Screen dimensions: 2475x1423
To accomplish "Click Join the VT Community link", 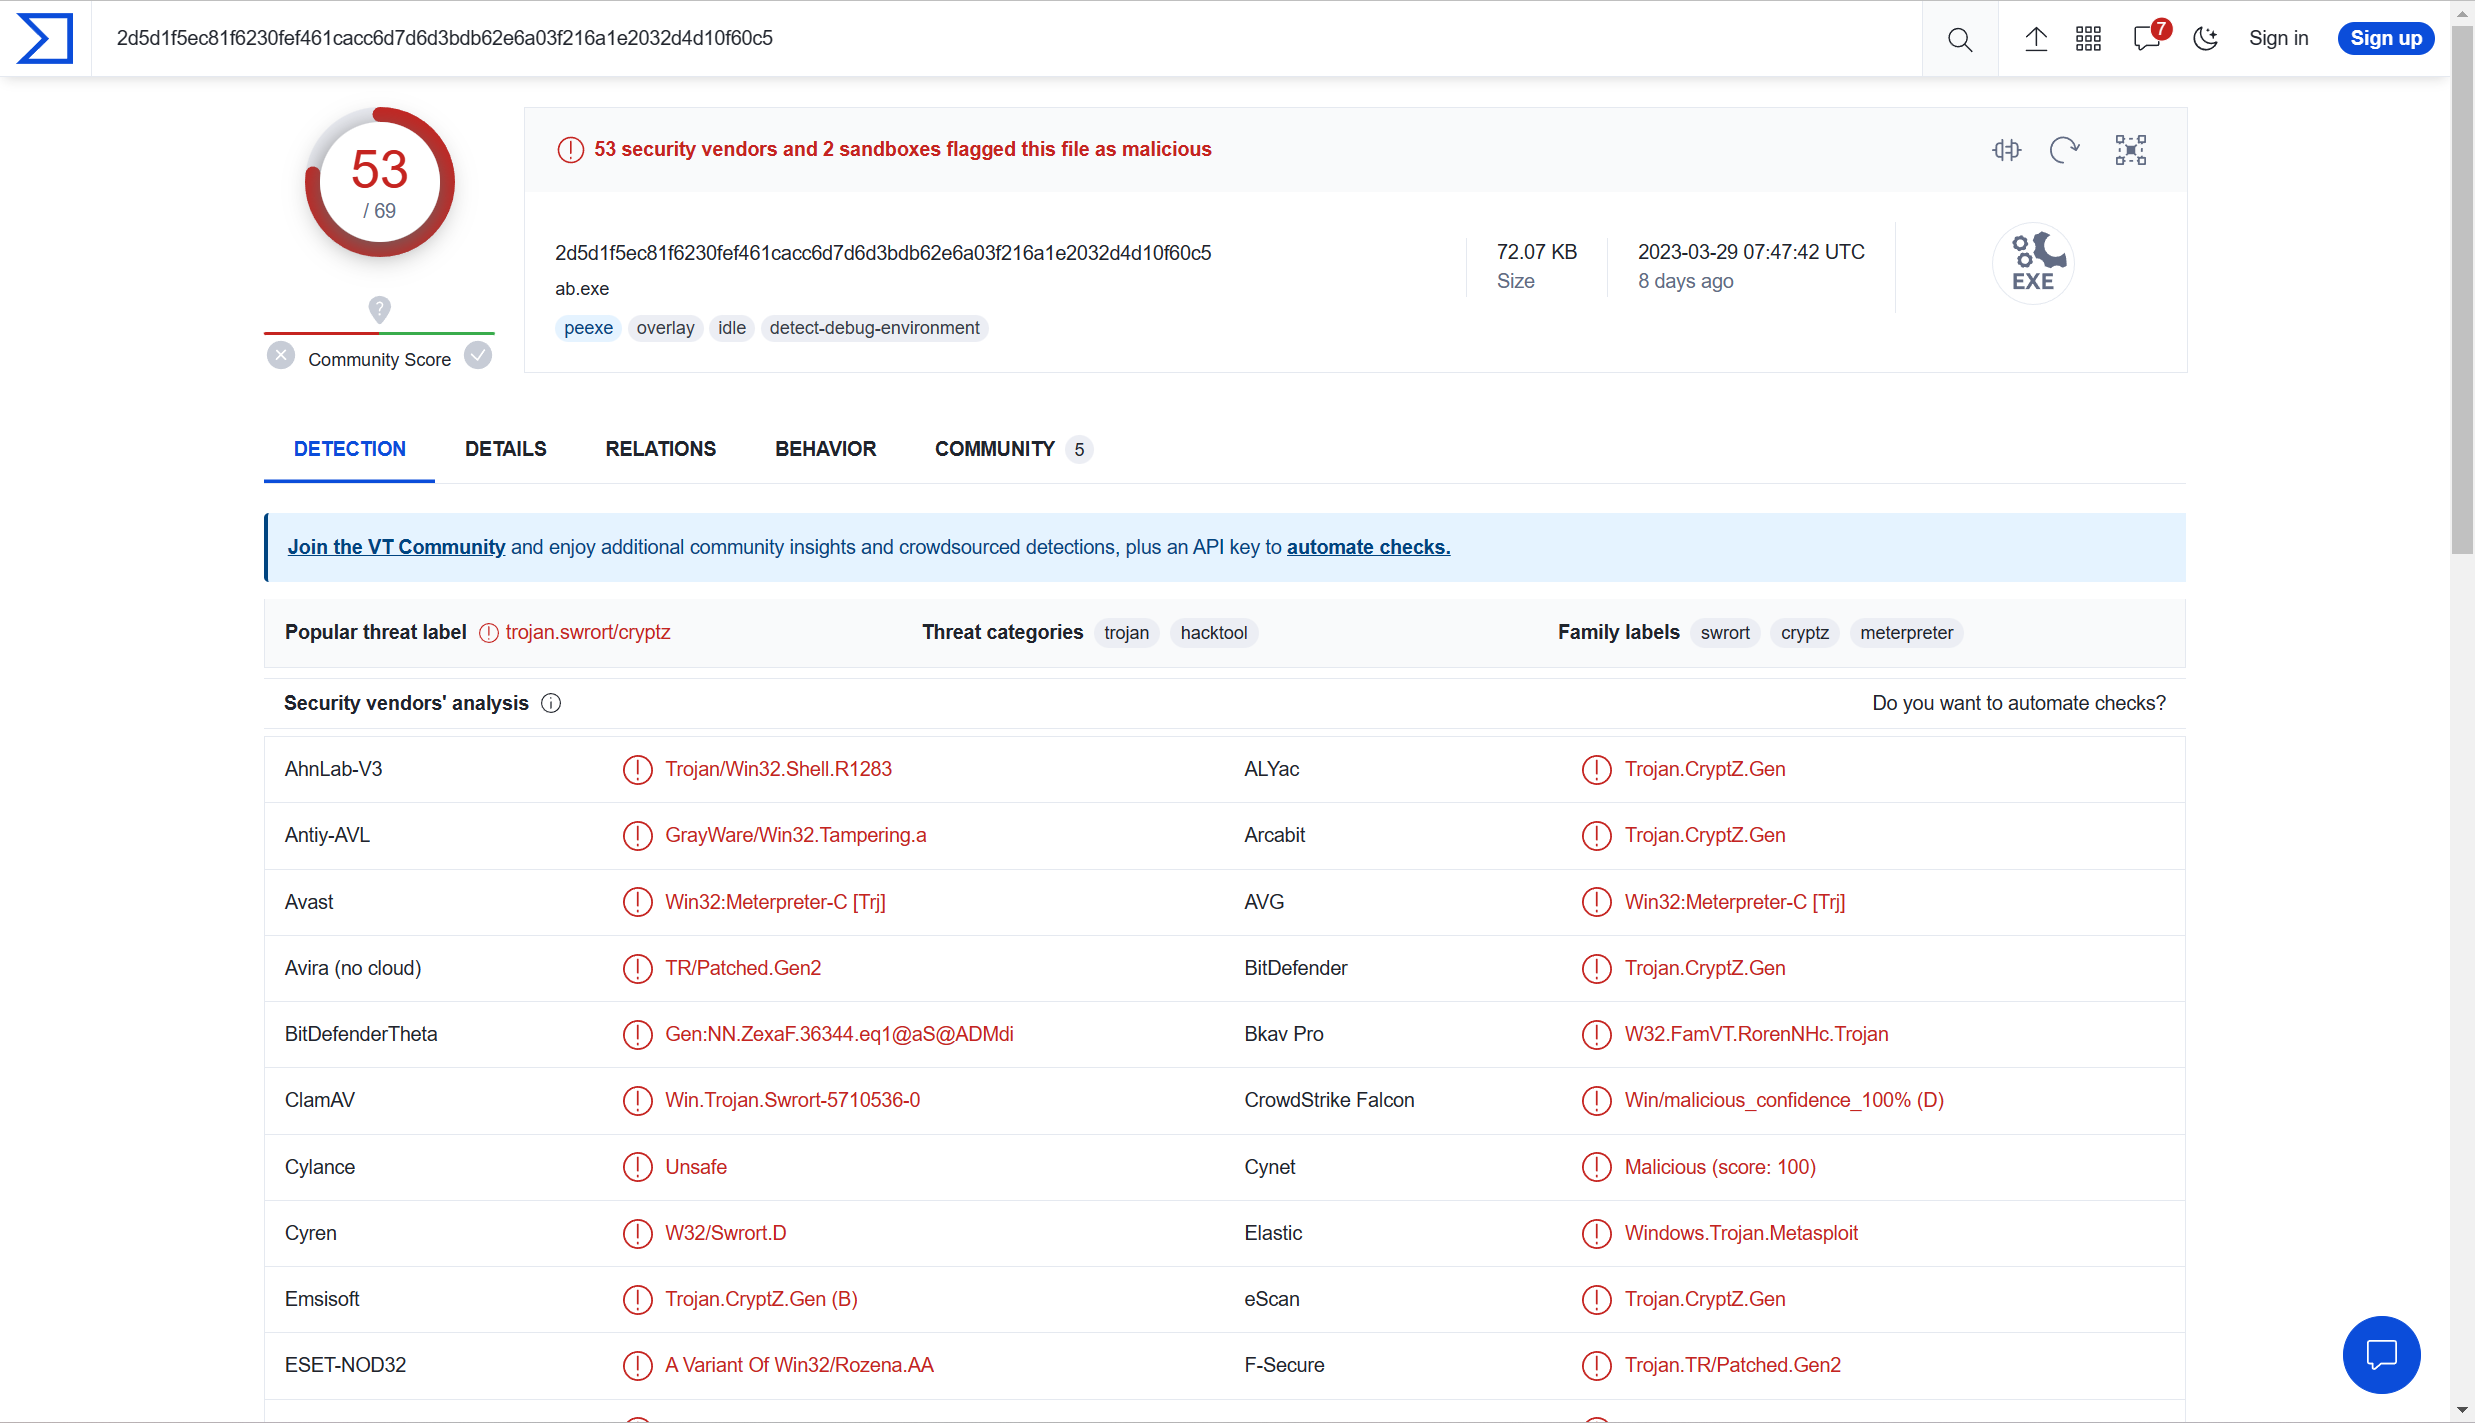I will [x=396, y=547].
